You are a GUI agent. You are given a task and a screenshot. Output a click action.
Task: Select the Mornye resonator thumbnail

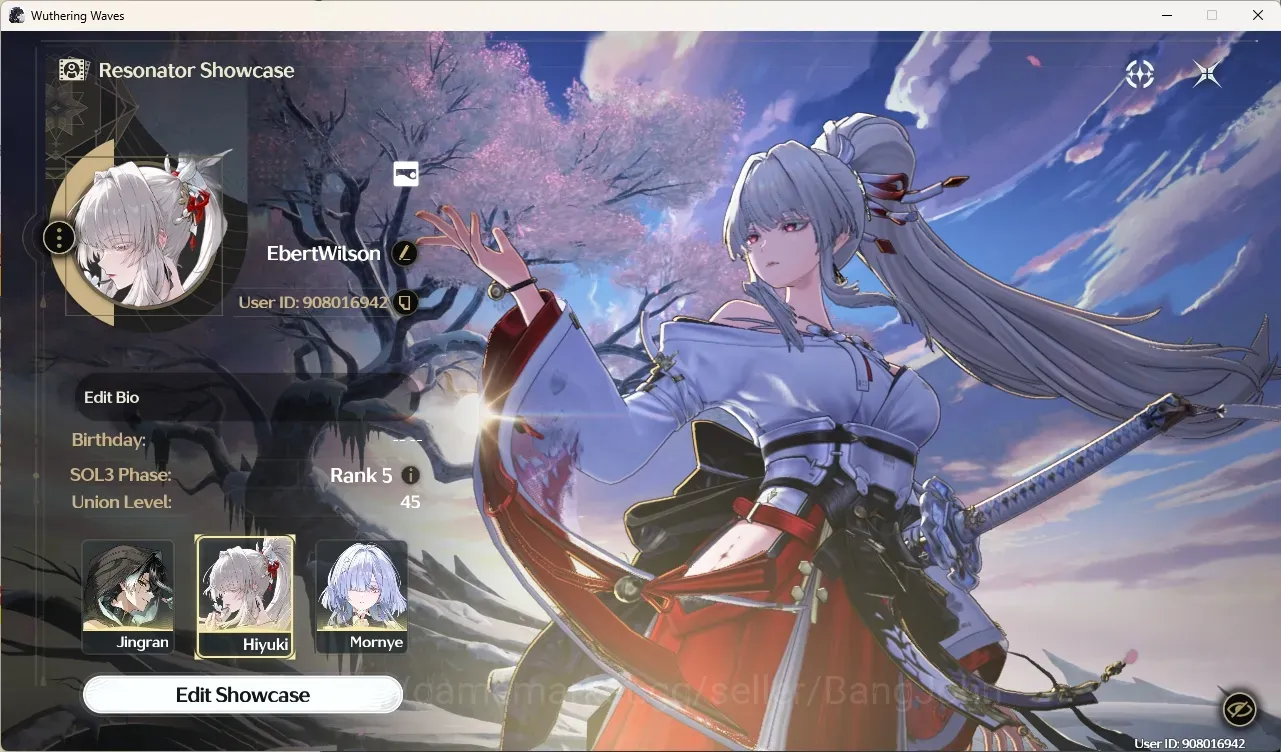[x=362, y=597]
